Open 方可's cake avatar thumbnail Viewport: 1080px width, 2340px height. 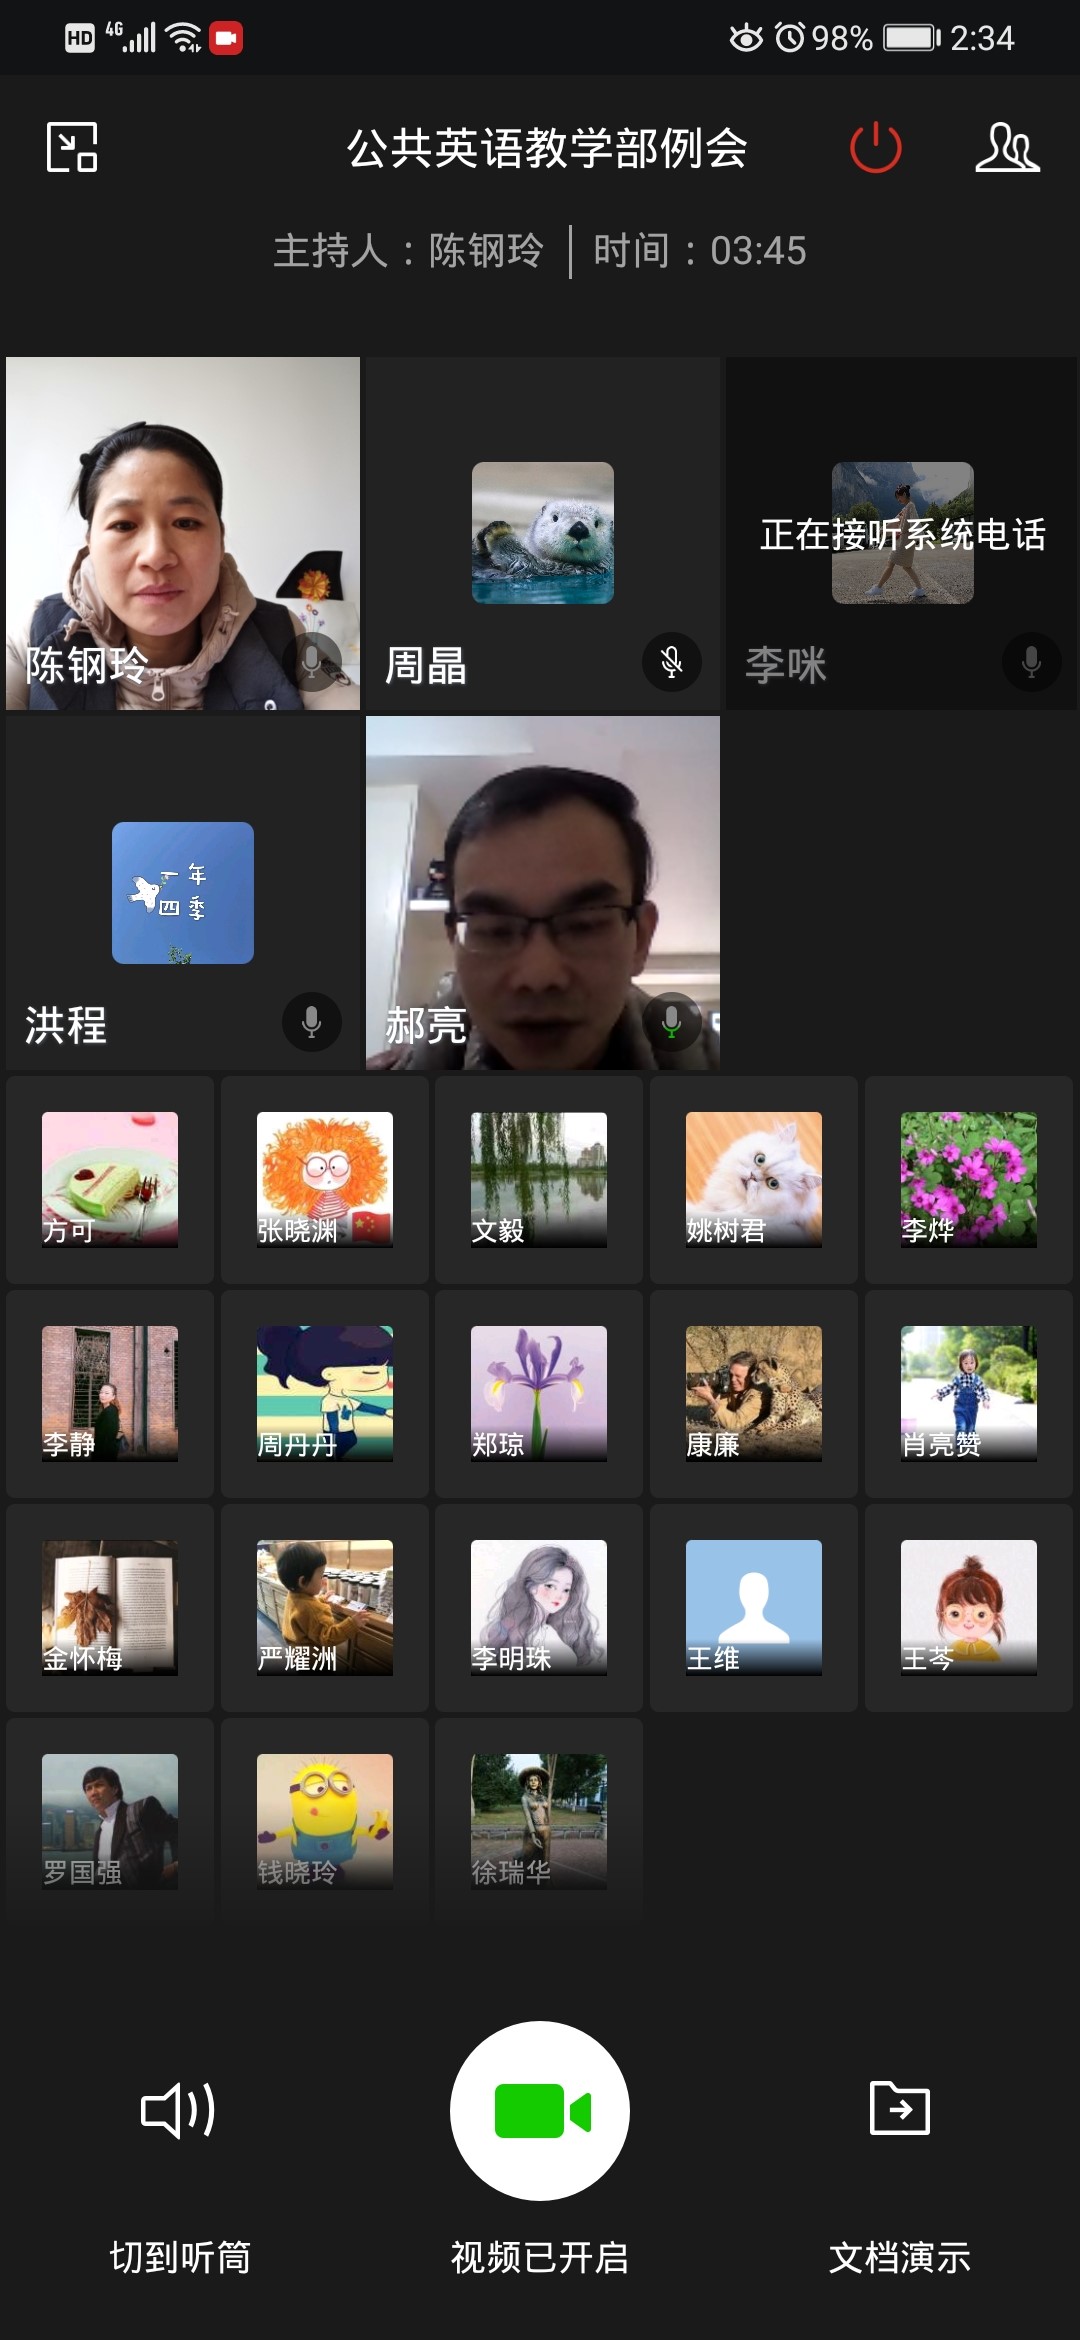110,1179
